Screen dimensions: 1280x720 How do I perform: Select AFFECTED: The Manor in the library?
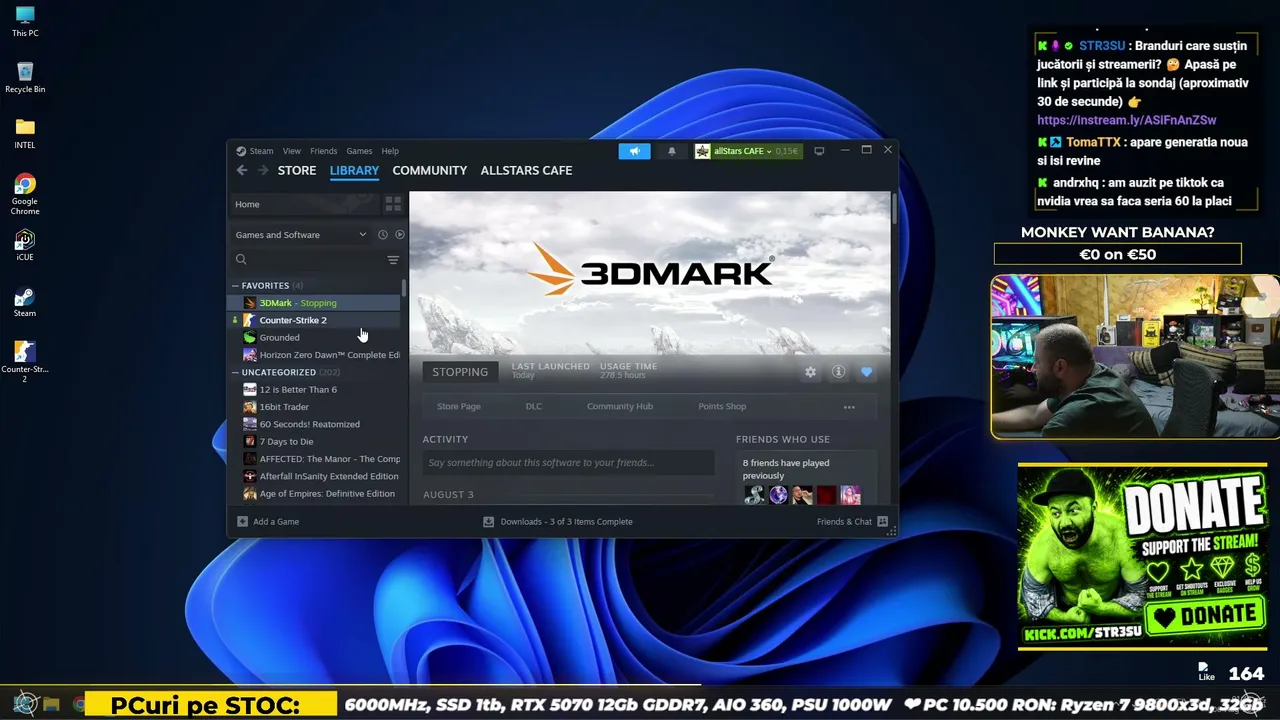coord(316,459)
